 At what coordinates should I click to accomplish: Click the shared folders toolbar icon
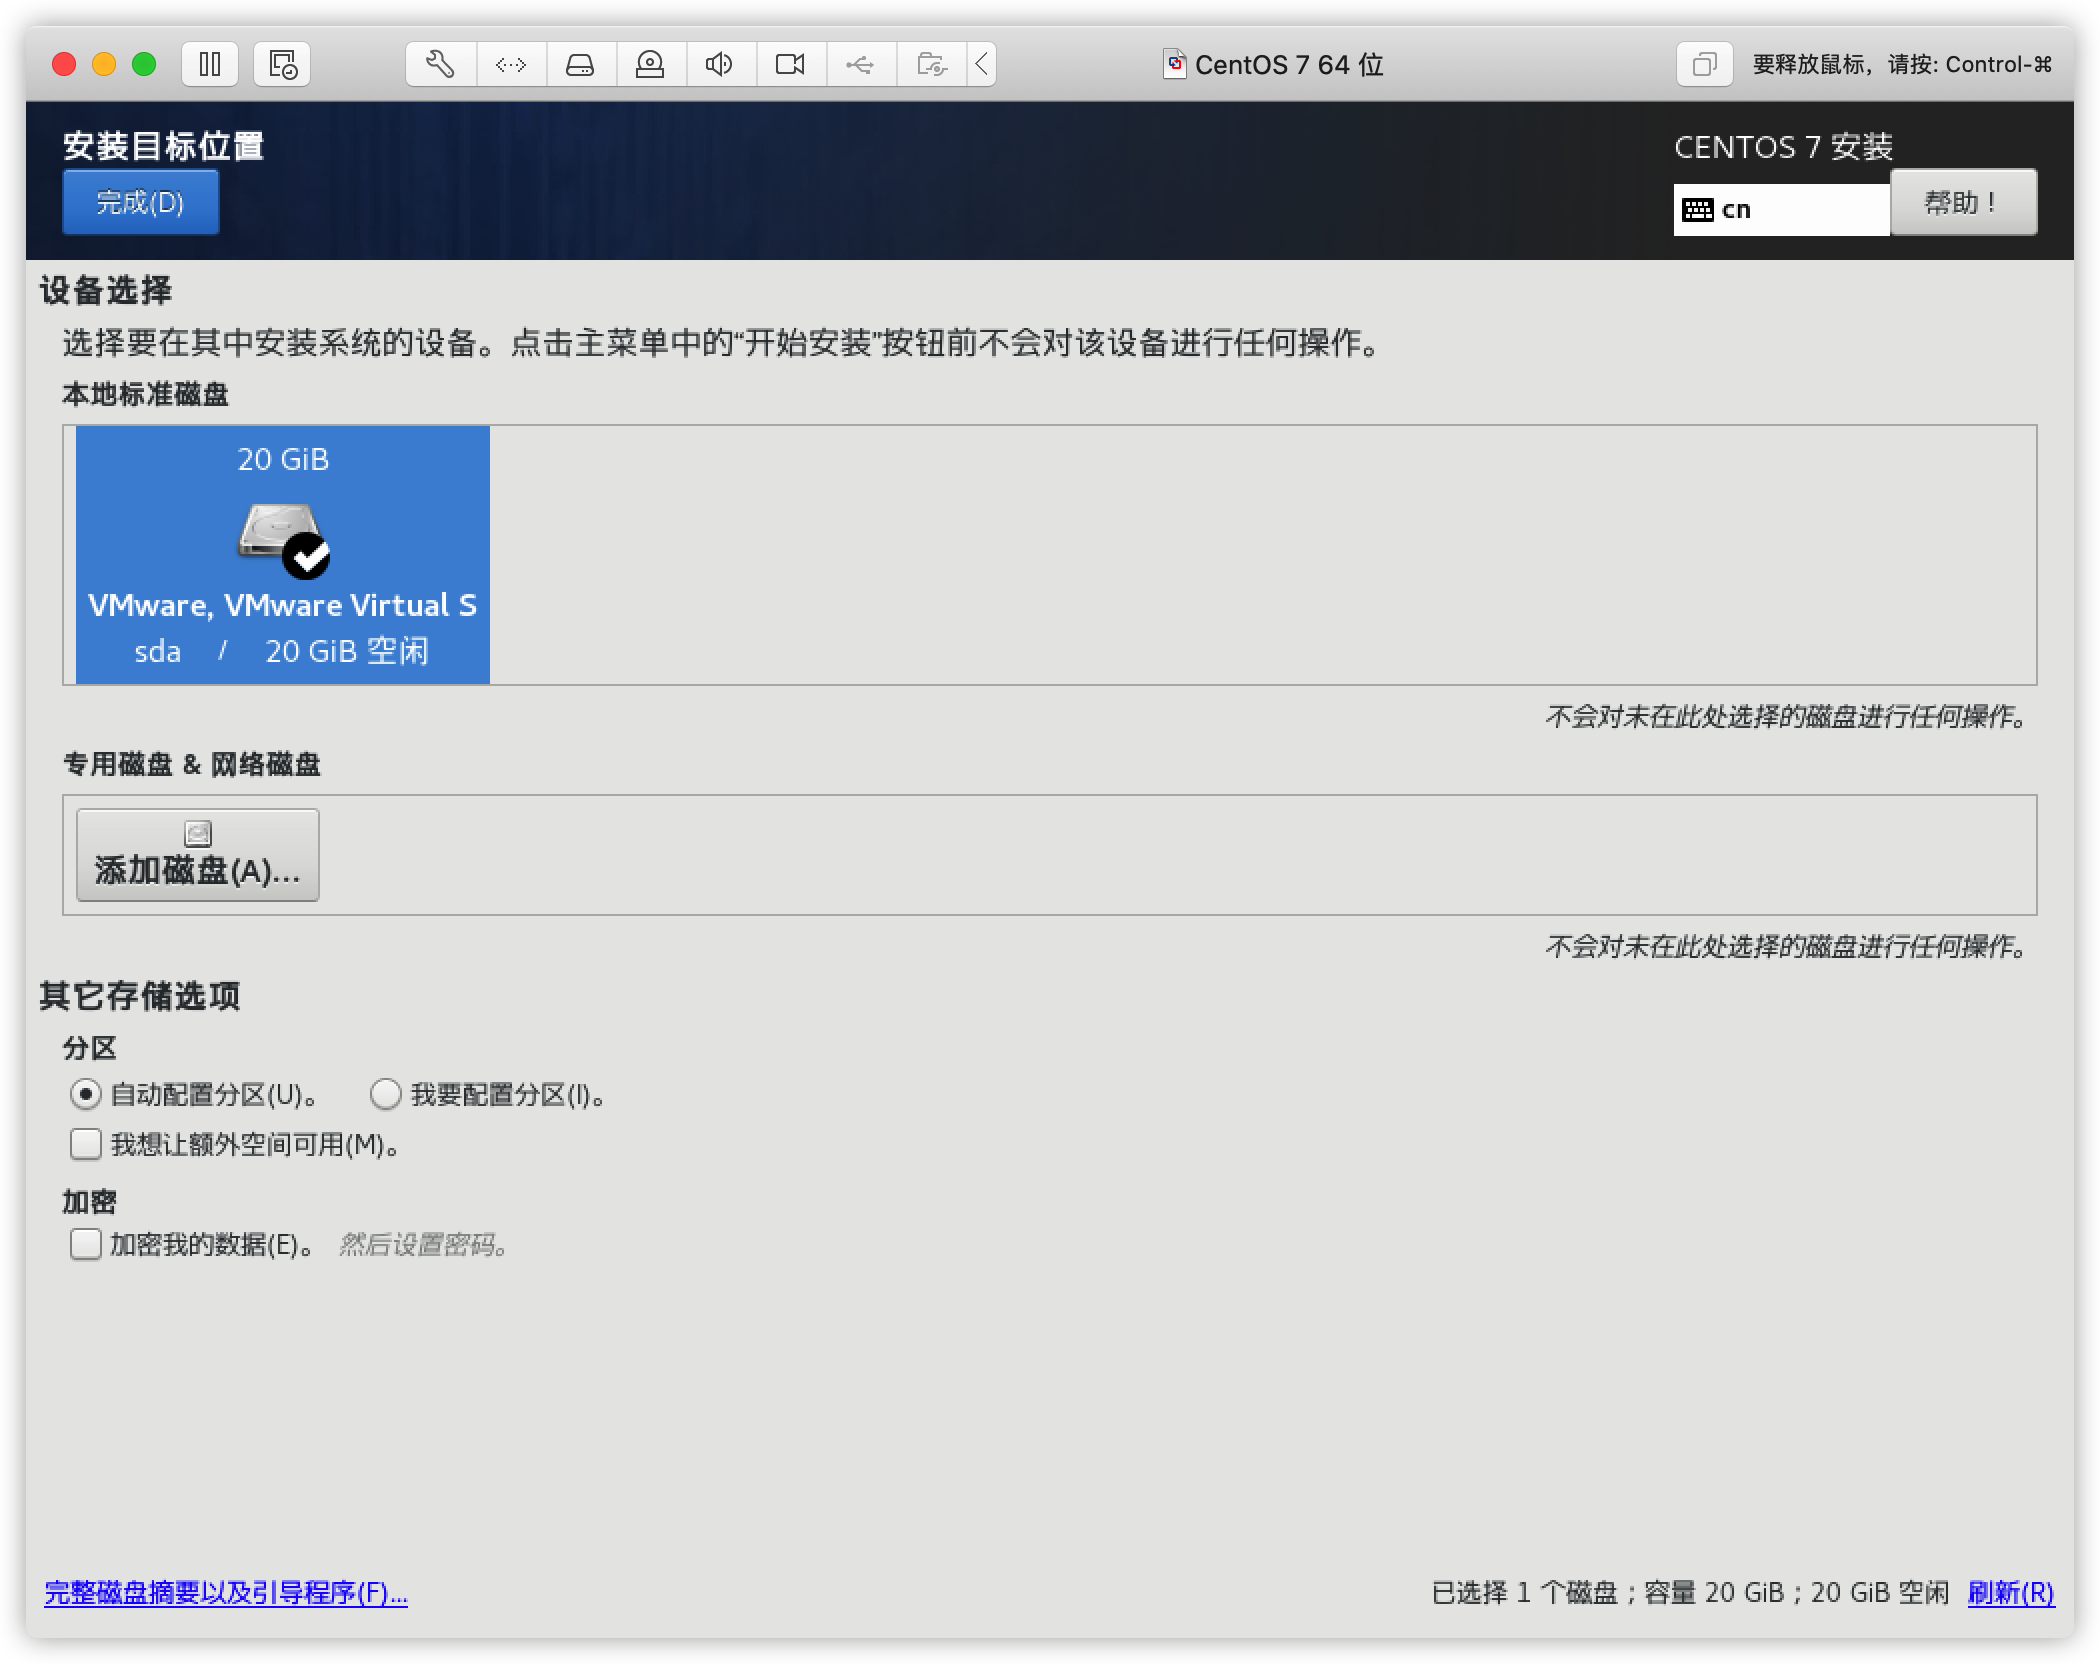[931, 65]
